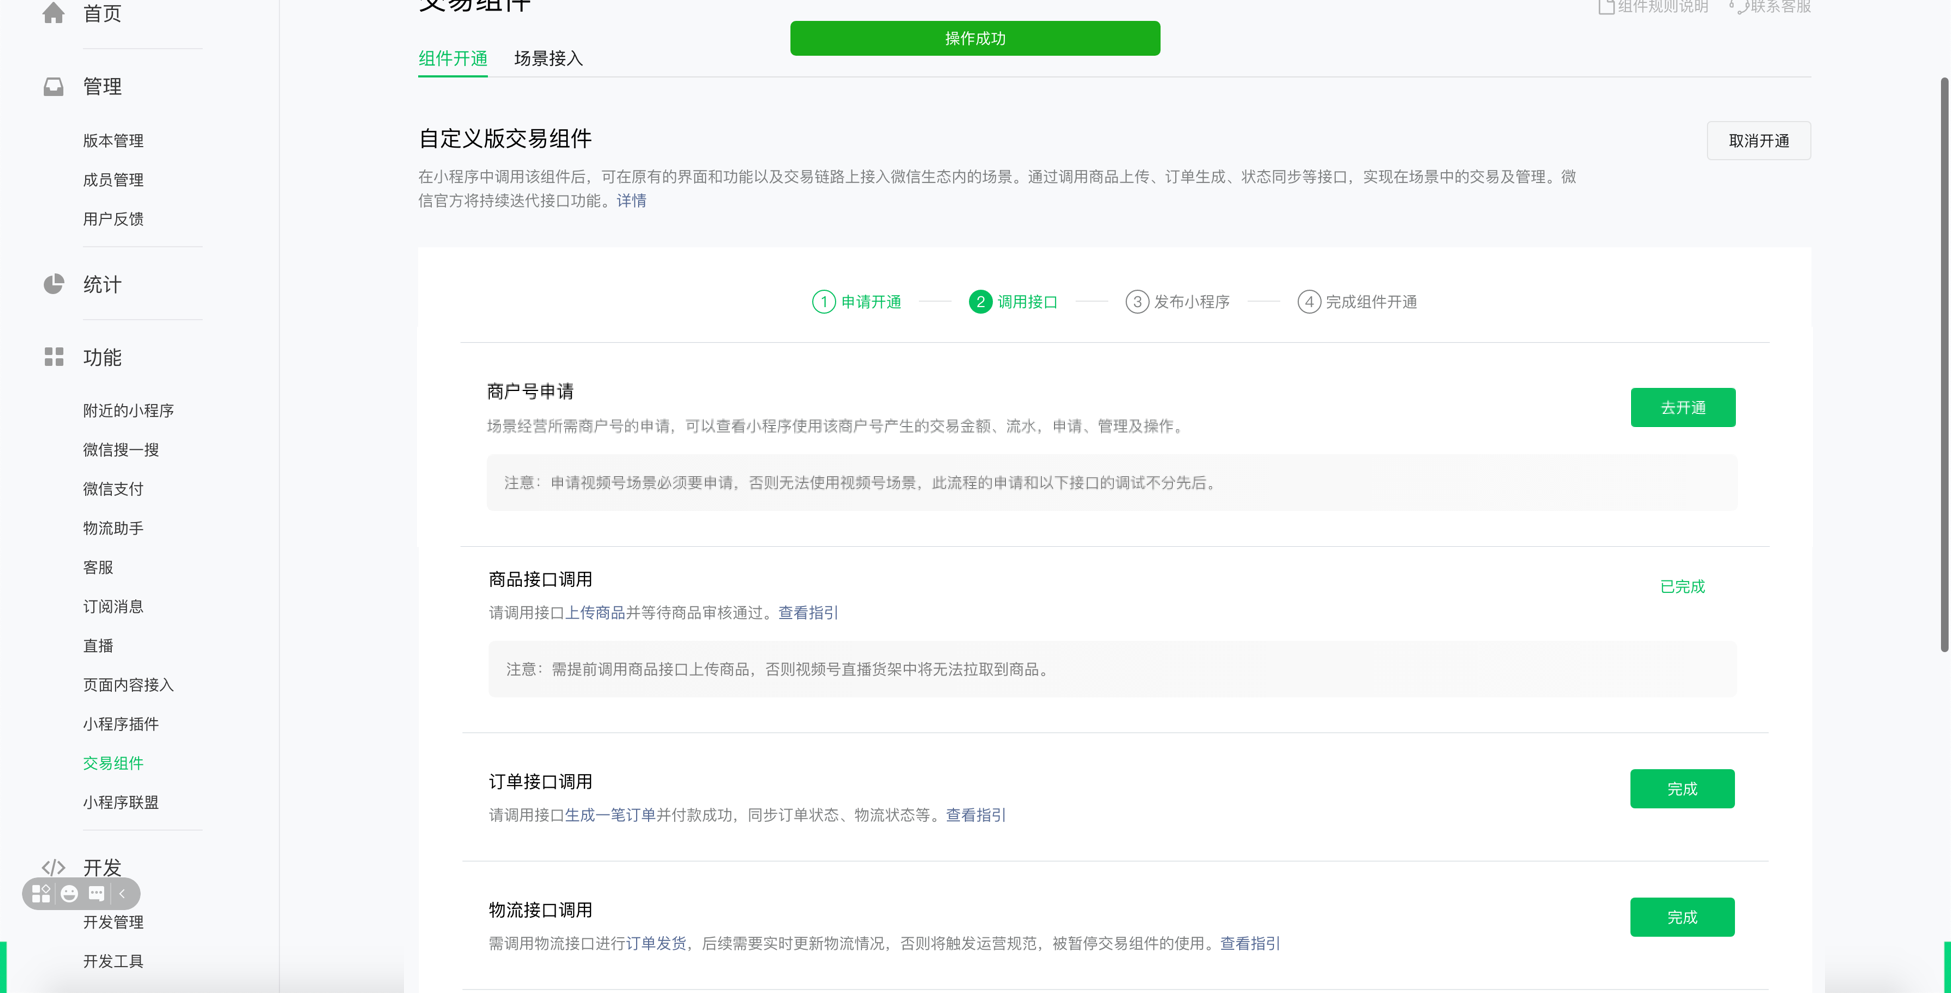Expand the 管理 section in the sidebar
This screenshot has height=993, width=1951.
[102, 86]
